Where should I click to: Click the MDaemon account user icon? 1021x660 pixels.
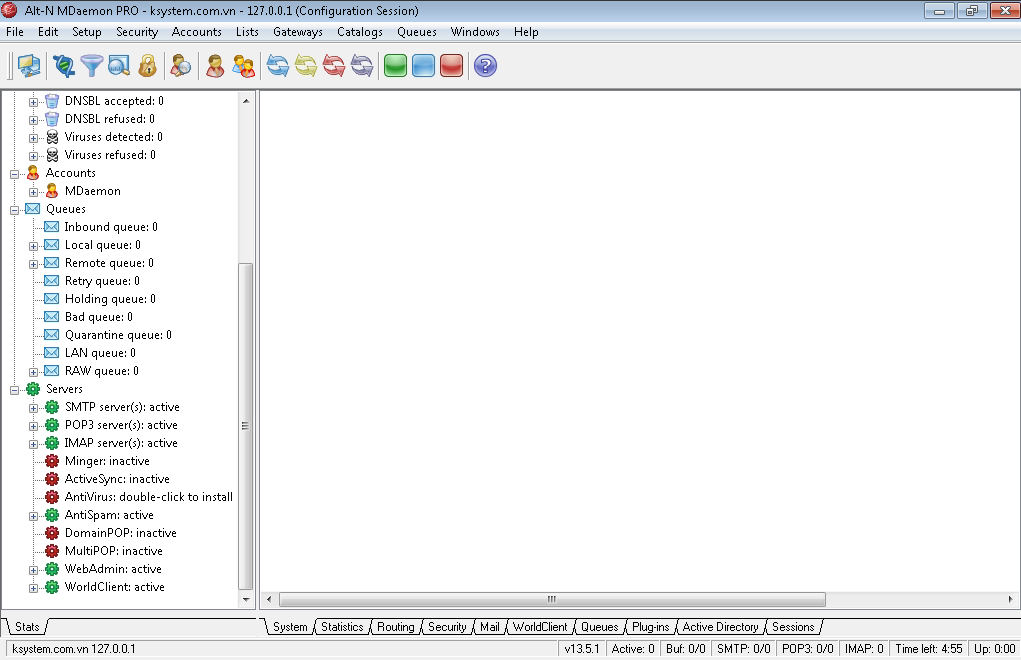point(52,191)
